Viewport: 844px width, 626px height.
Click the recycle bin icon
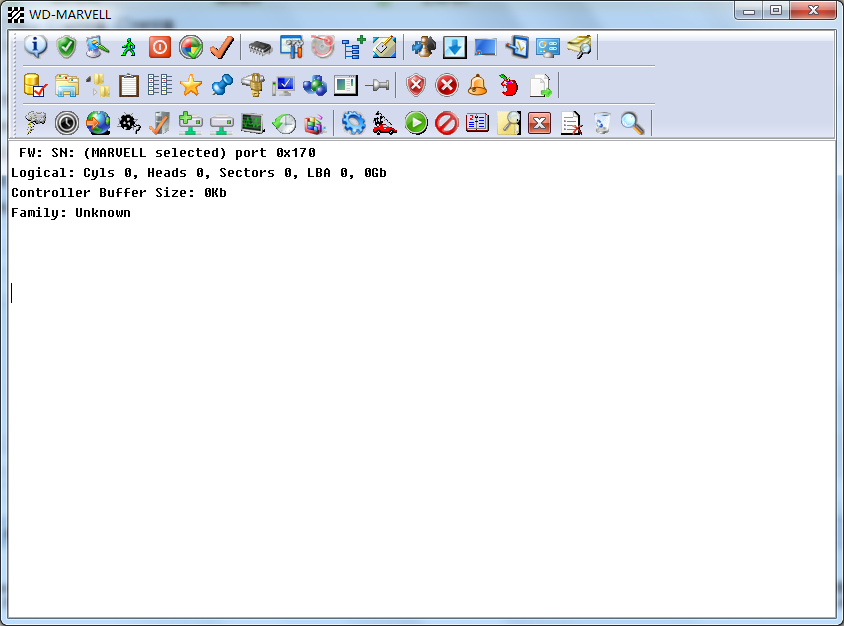[602, 123]
